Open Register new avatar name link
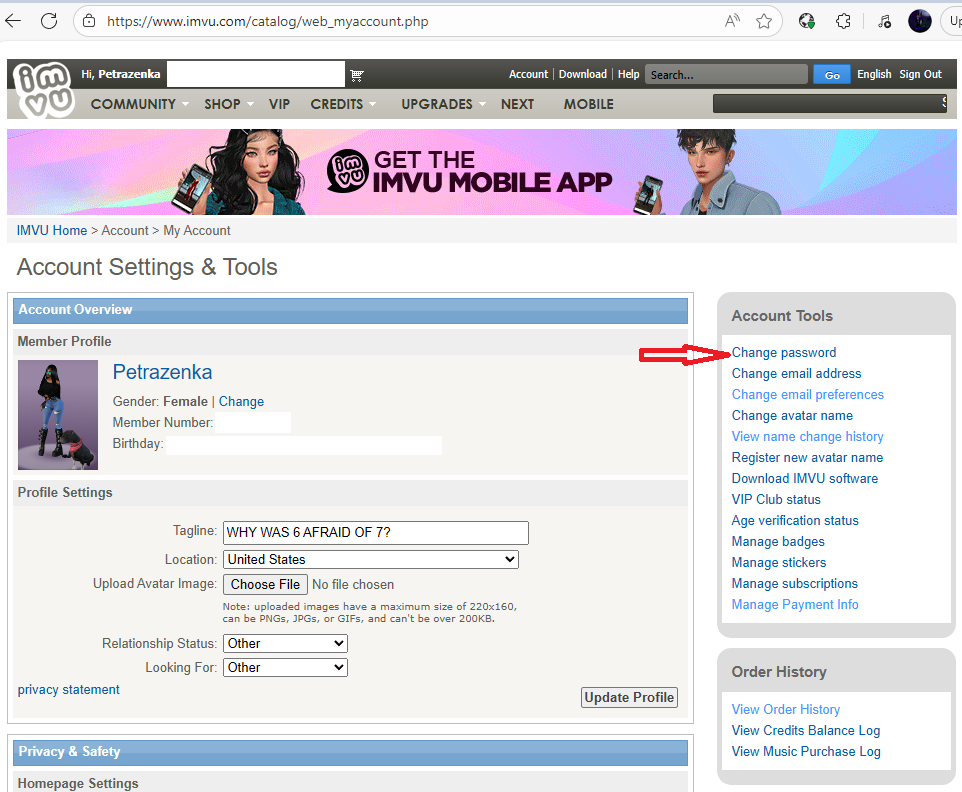 coord(807,458)
